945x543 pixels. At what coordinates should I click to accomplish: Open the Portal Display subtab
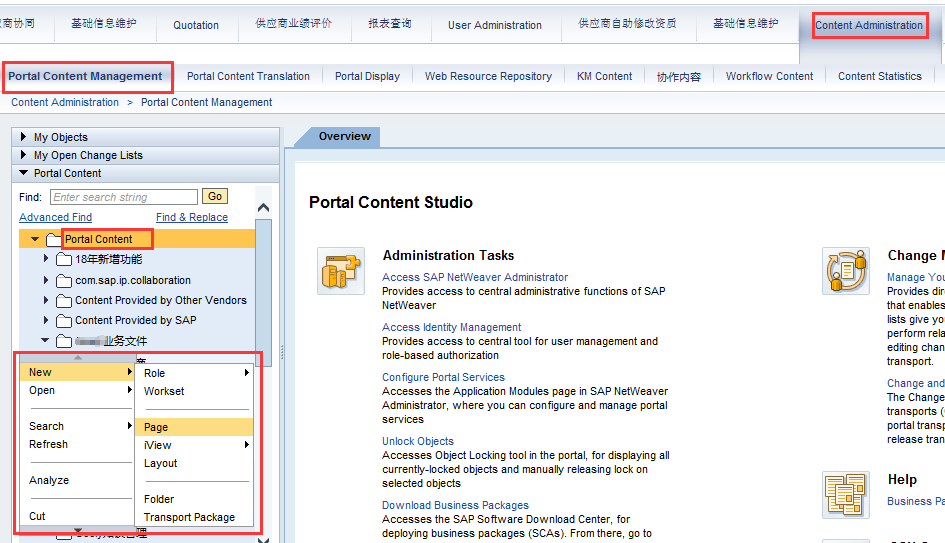(368, 77)
